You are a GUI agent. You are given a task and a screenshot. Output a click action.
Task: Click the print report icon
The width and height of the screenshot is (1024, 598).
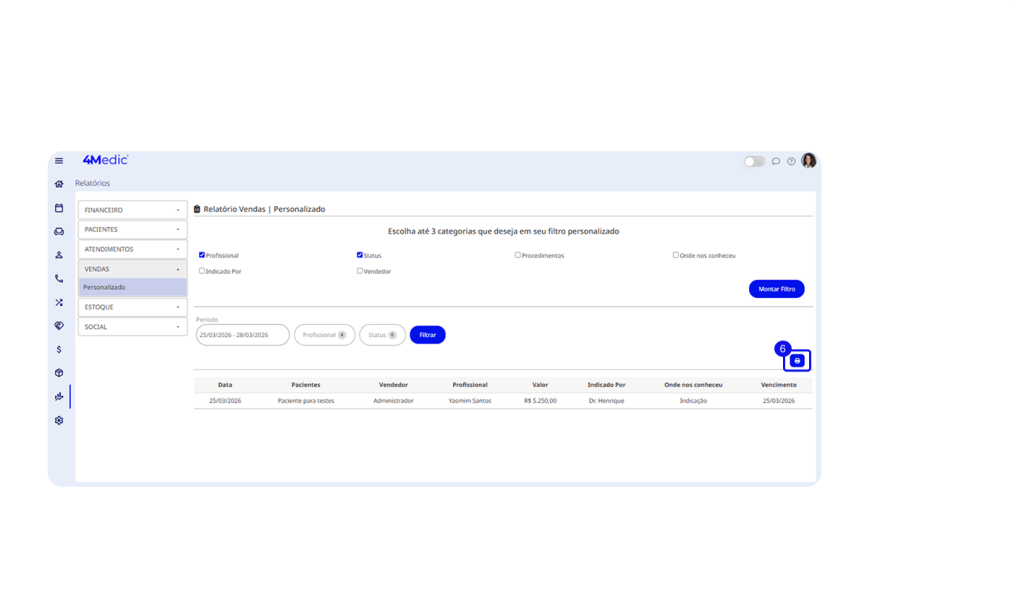point(797,360)
